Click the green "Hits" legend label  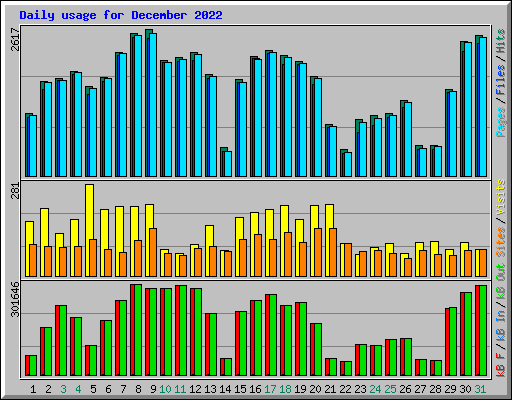(501, 41)
